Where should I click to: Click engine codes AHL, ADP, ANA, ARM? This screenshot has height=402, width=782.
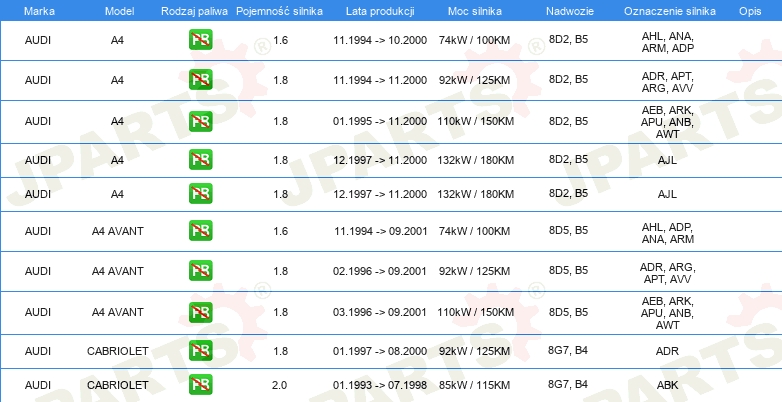[667, 233]
